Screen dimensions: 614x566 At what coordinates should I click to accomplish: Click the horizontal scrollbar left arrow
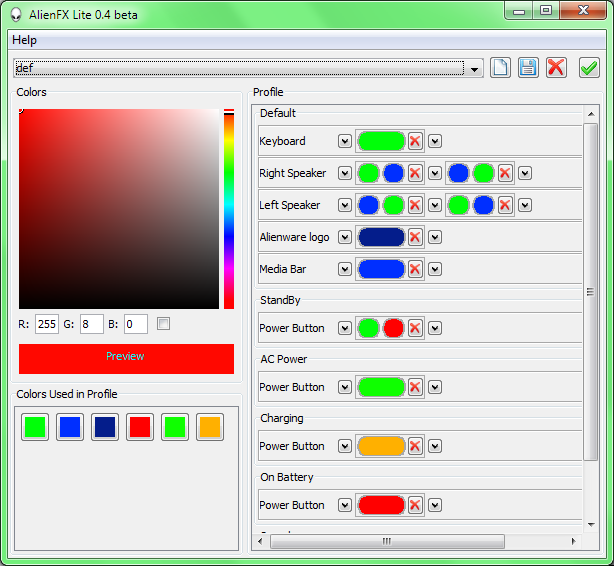[x=260, y=541]
